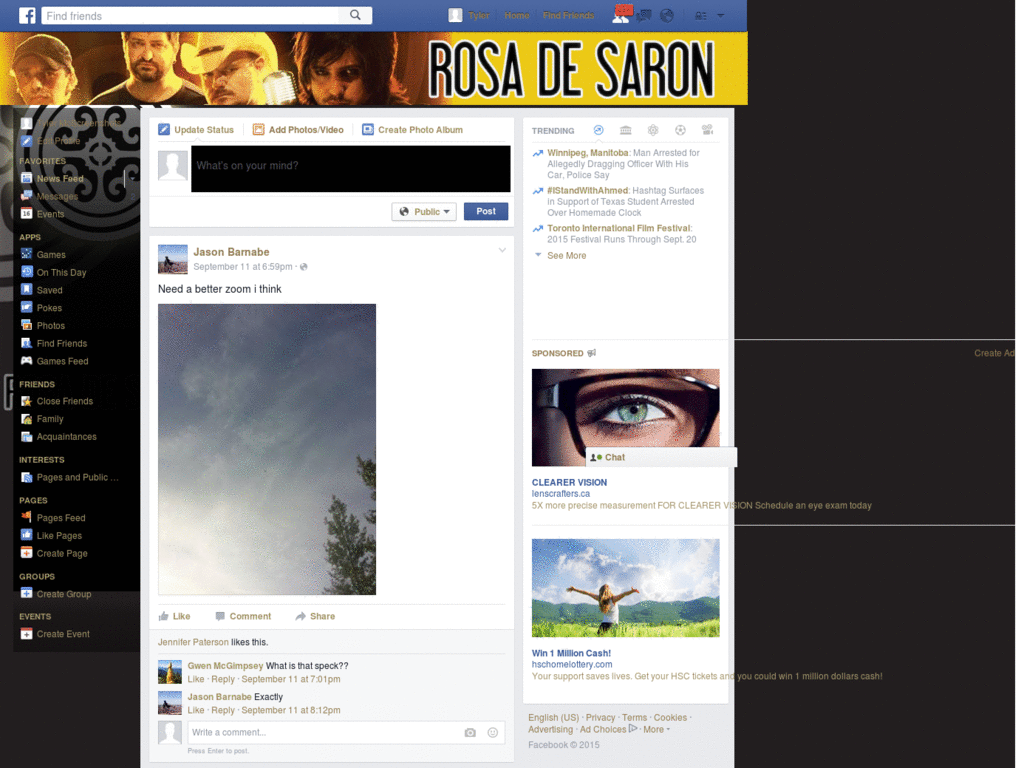Select Top Trends trending category icon
The width and height of the screenshot is (1024, 768).
(598, 130)
